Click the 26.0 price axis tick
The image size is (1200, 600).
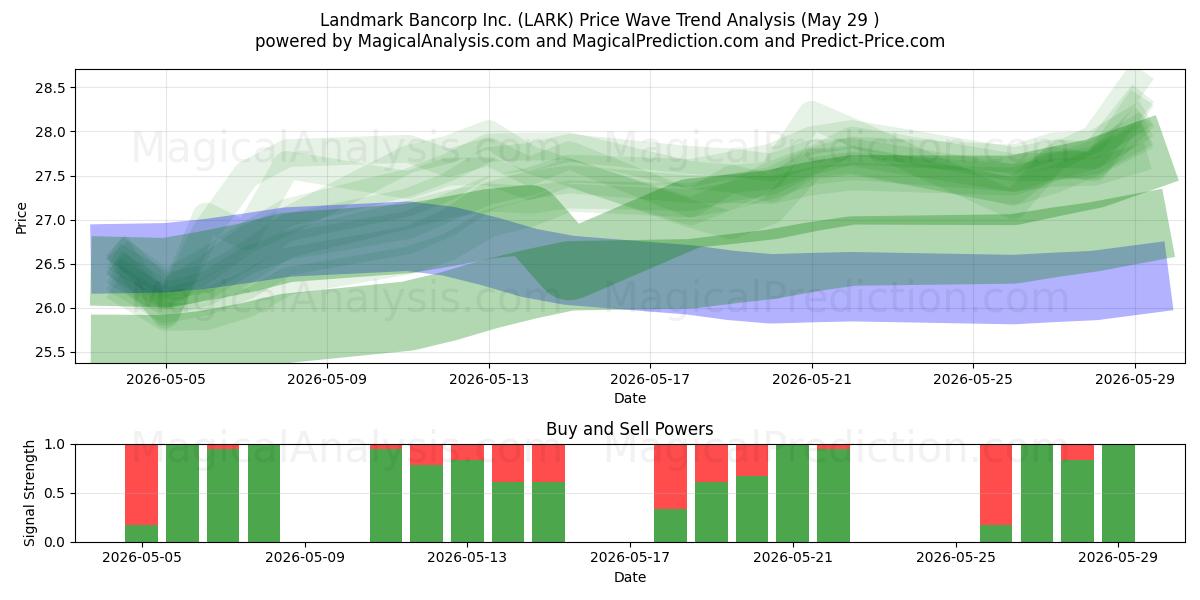pyautogui.click(x=50, y=308)
